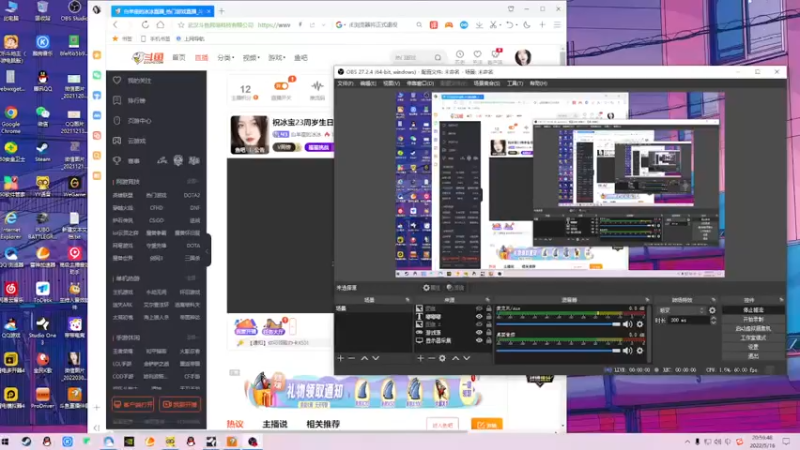Viewport: 800px width, 450px height.
Task: Remove selected scene with the minus icon
Action: tap(352, 358)
